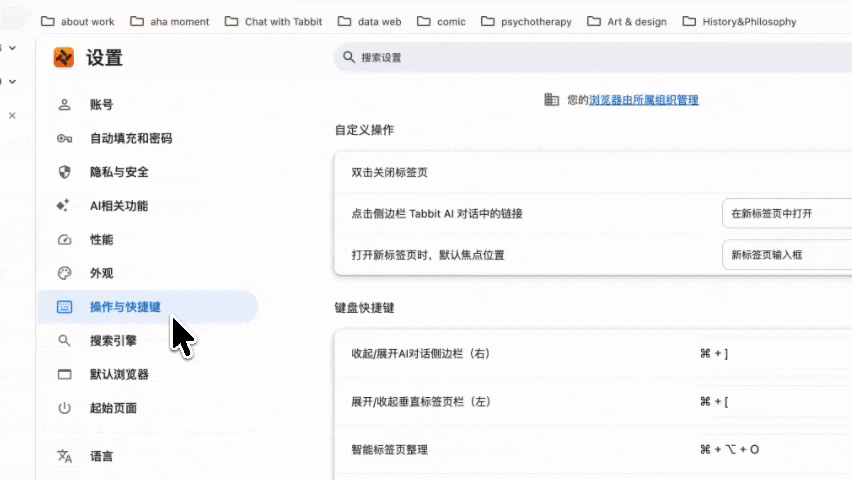This screenshot has width=852, height=480.
Task: Close the left panel with the X icon
Action: click(x=12, y=115)
